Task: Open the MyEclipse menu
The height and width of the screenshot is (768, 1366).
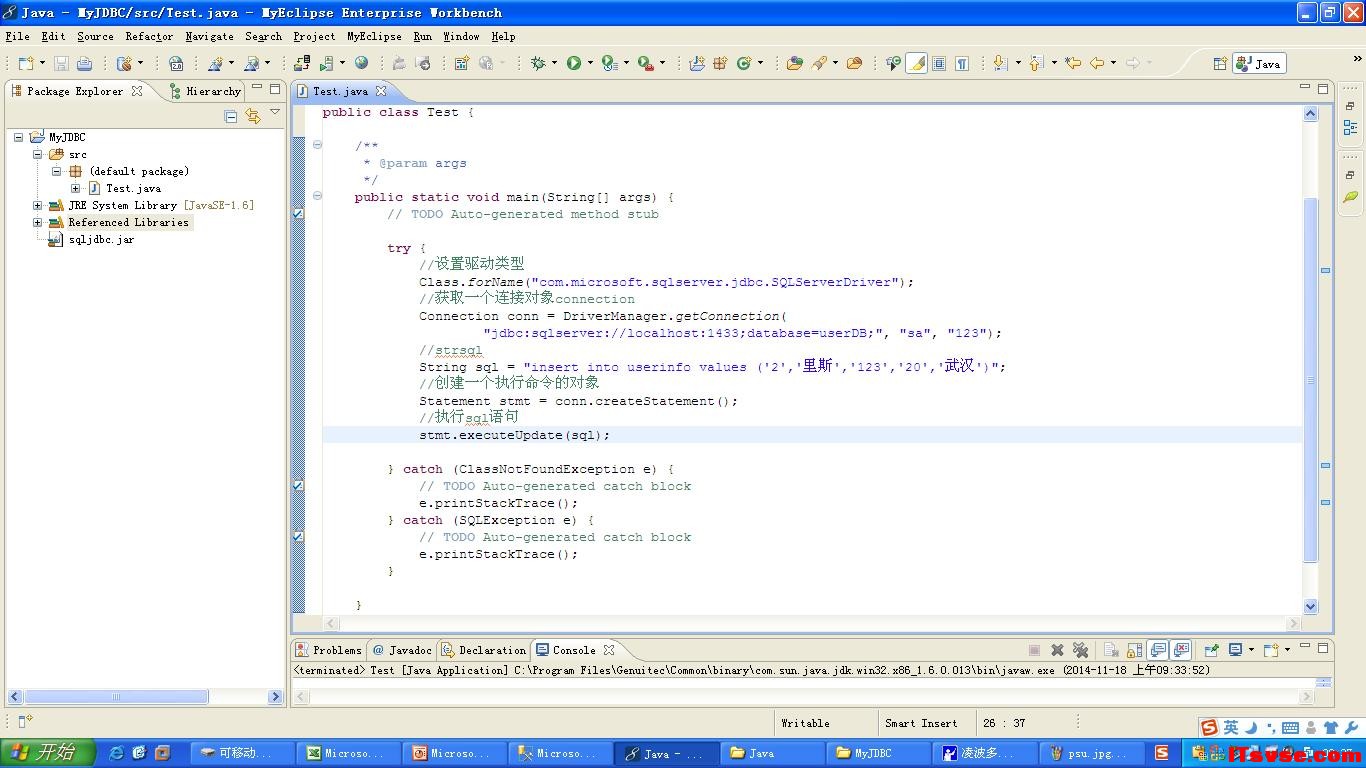Action: pos(374,36)
